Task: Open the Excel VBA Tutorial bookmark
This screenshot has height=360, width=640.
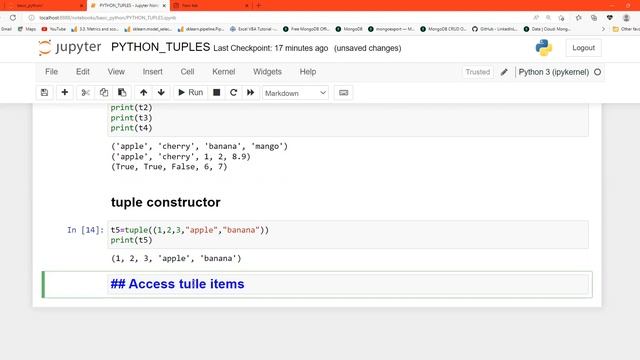Action: pyautogui.click(x=253, y=29)
